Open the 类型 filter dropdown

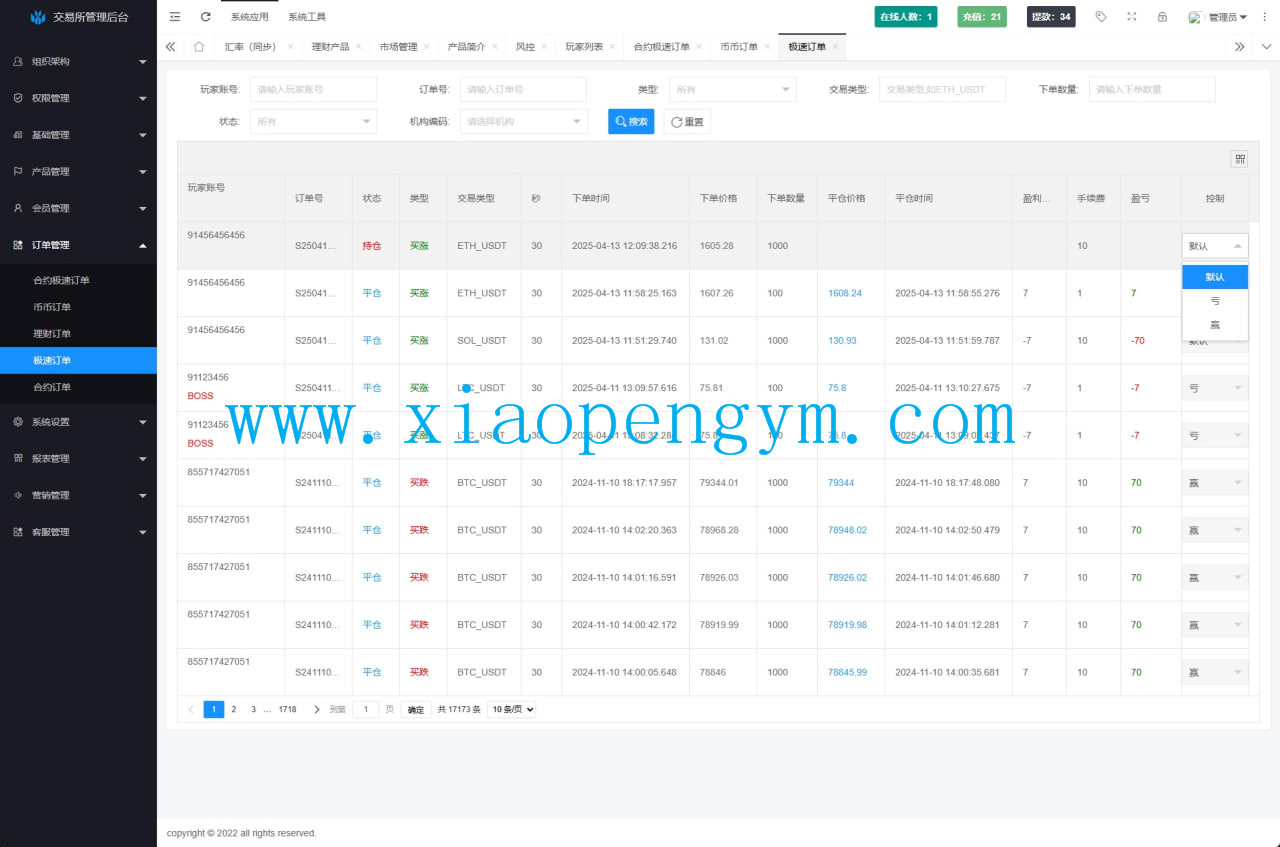732,89
